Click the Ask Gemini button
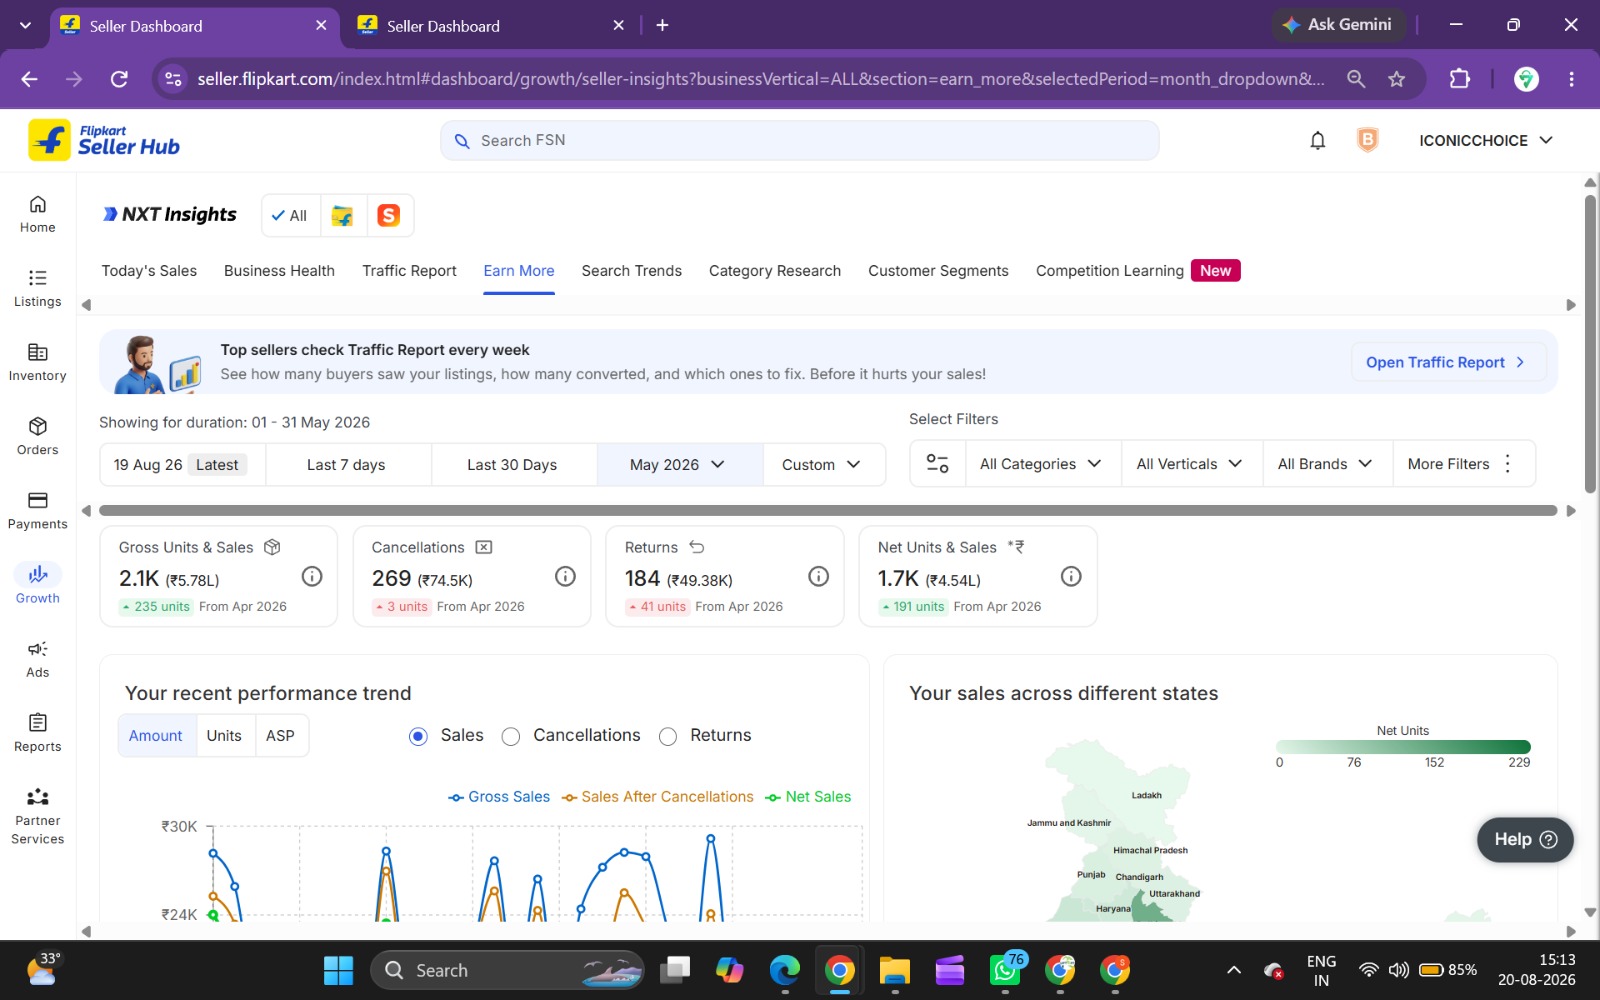 pos(1338,25)
